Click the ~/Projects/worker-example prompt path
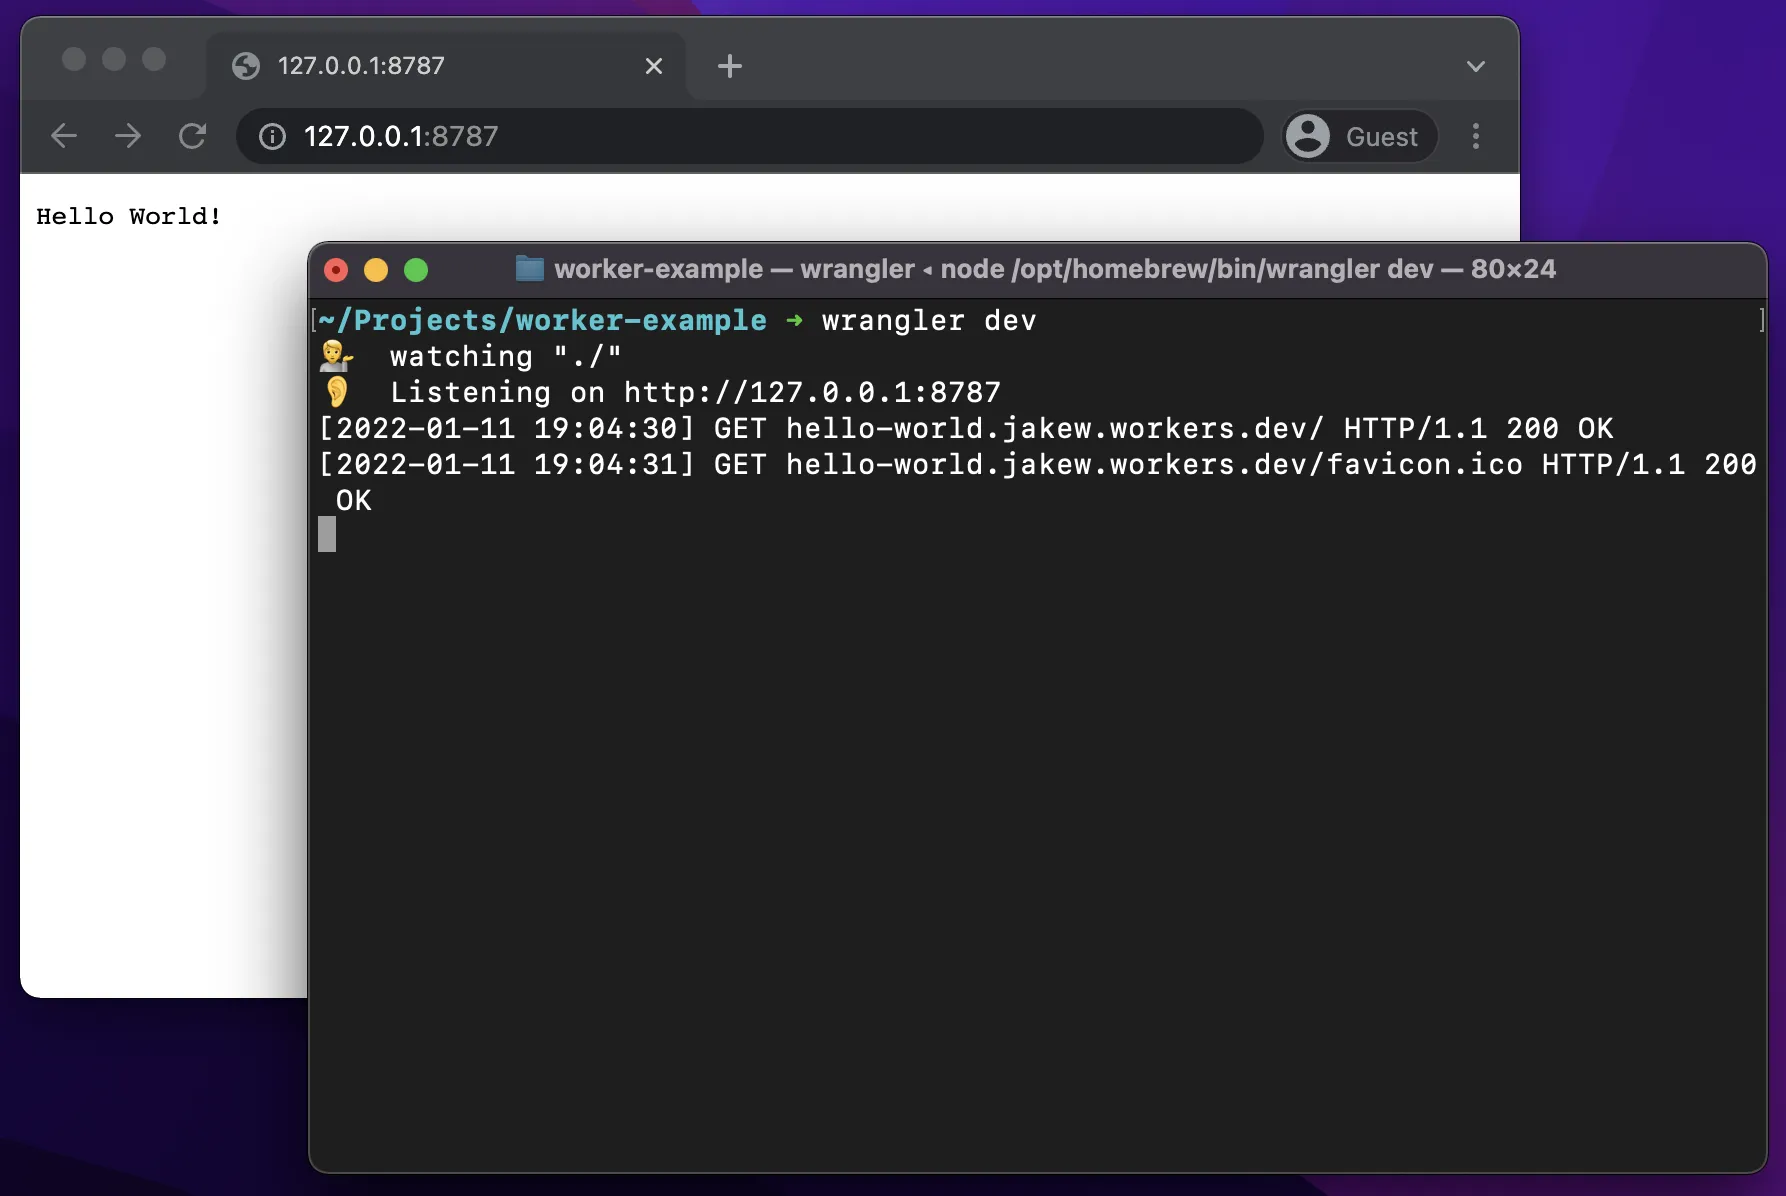The height and width of the screenshot is (1196, 1786). tap(542, 321)
